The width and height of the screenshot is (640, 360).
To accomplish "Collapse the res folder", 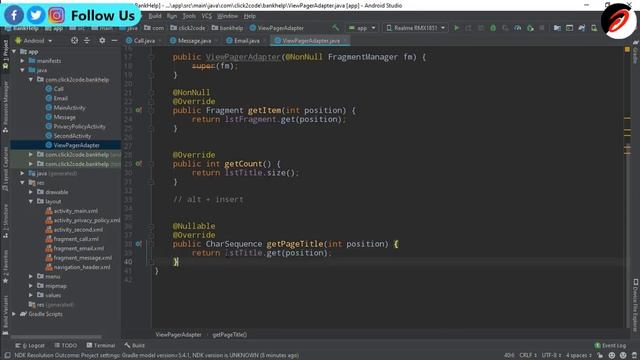I will pyautogui.click(x=22, y=183).
